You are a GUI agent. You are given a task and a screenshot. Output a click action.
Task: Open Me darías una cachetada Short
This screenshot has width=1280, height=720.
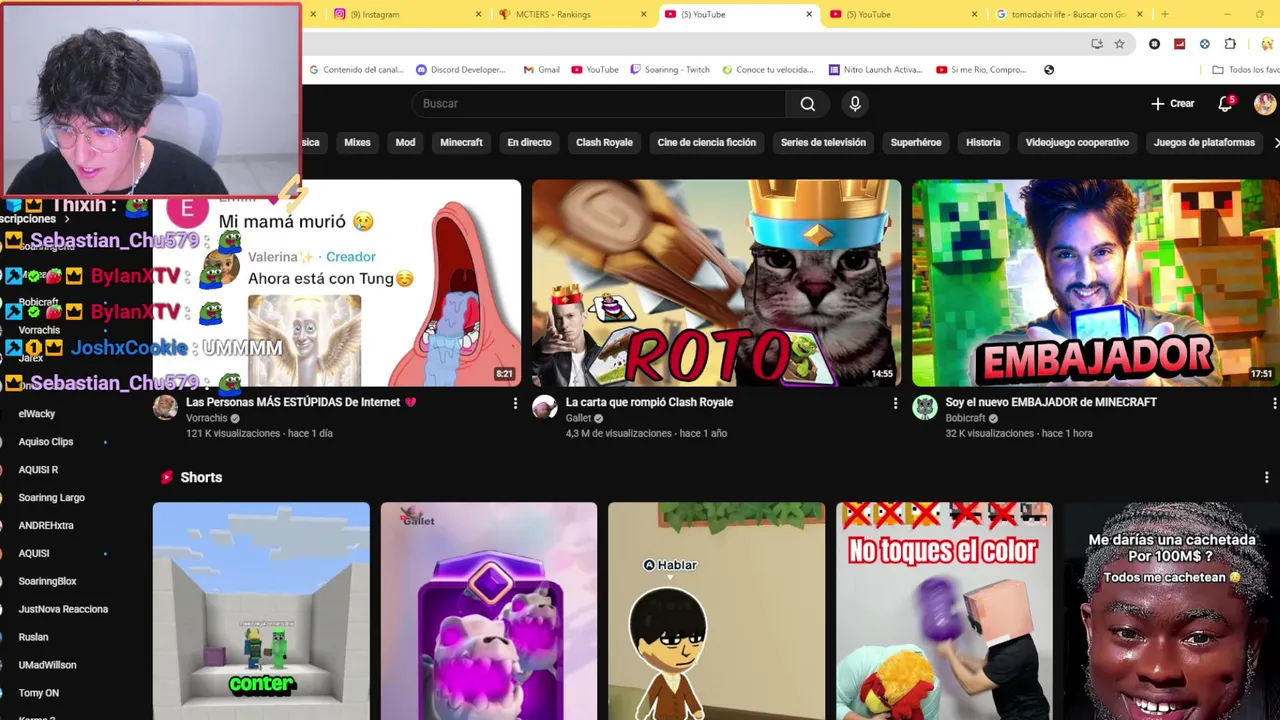[1172, 611]
